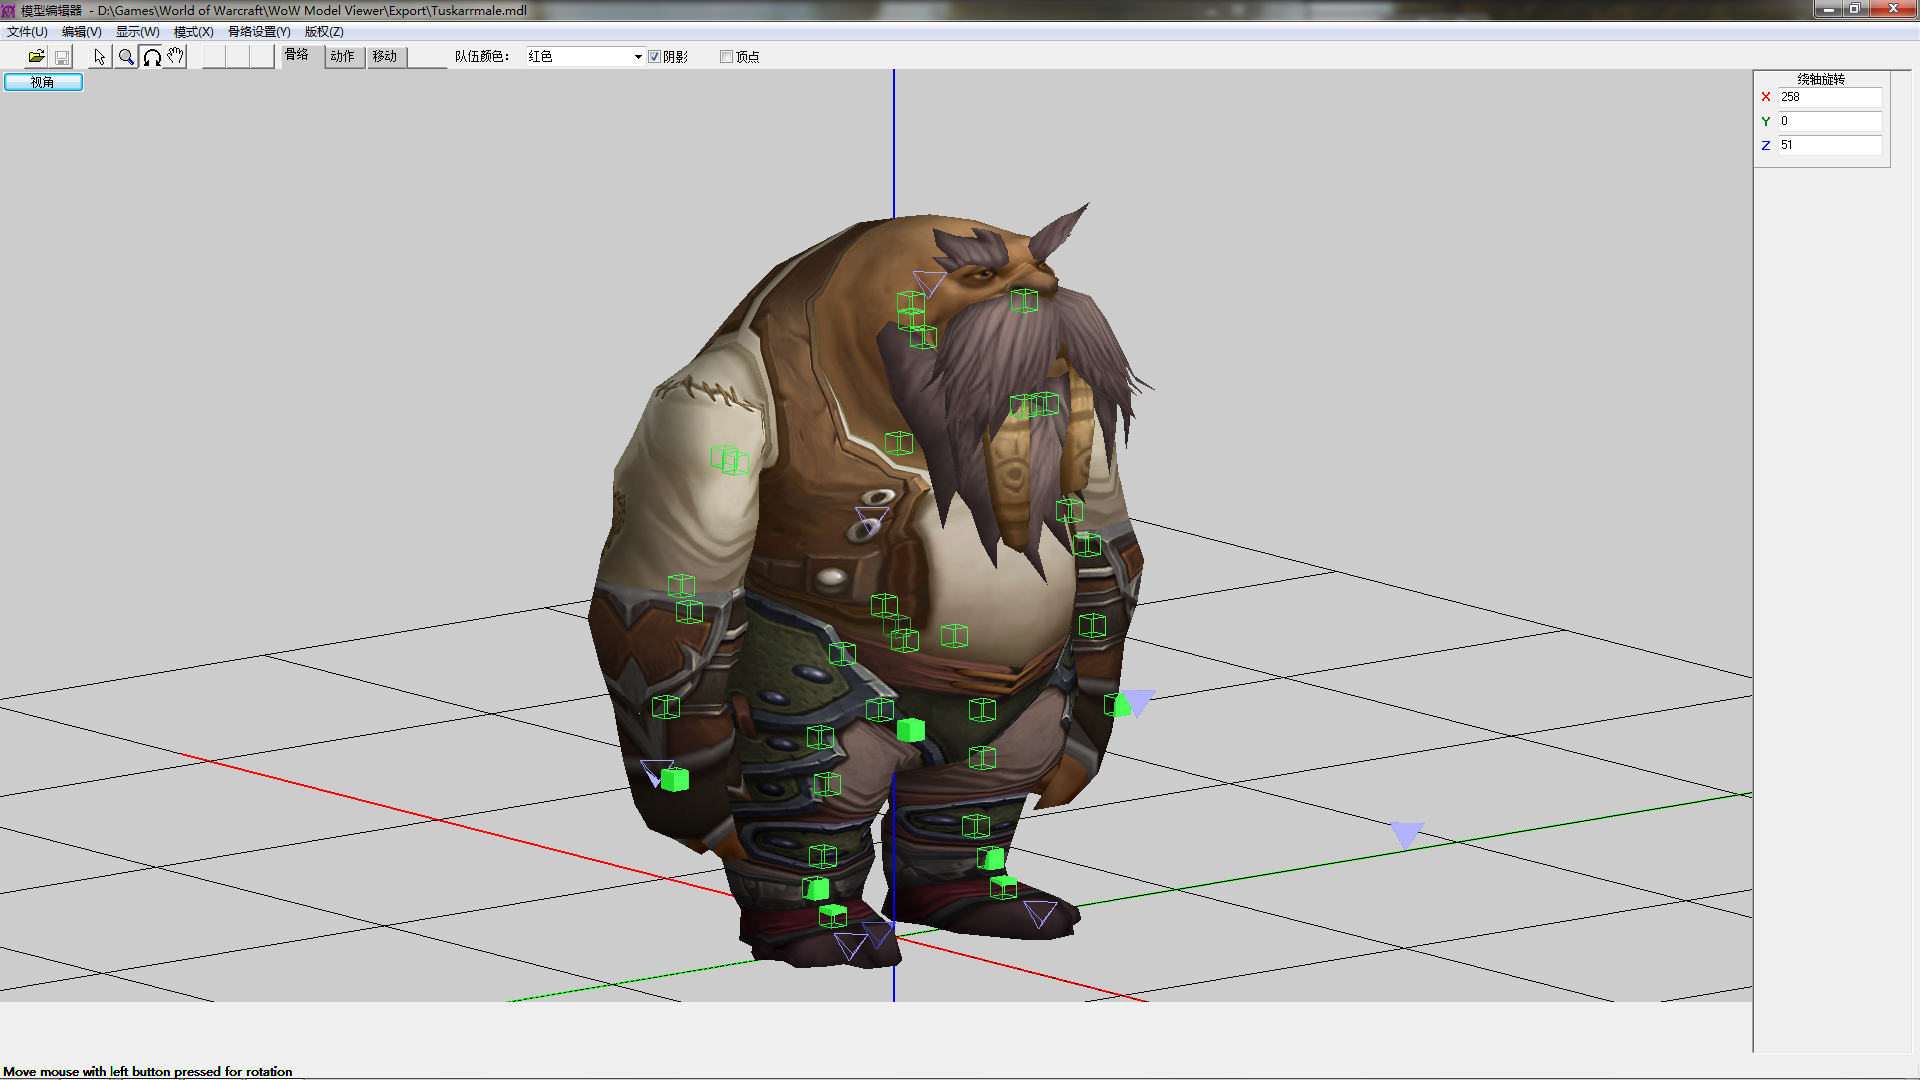Switch to the 动作 tab
The height and width of the screenshot is (1080, 1920).
tap(343, 57)
